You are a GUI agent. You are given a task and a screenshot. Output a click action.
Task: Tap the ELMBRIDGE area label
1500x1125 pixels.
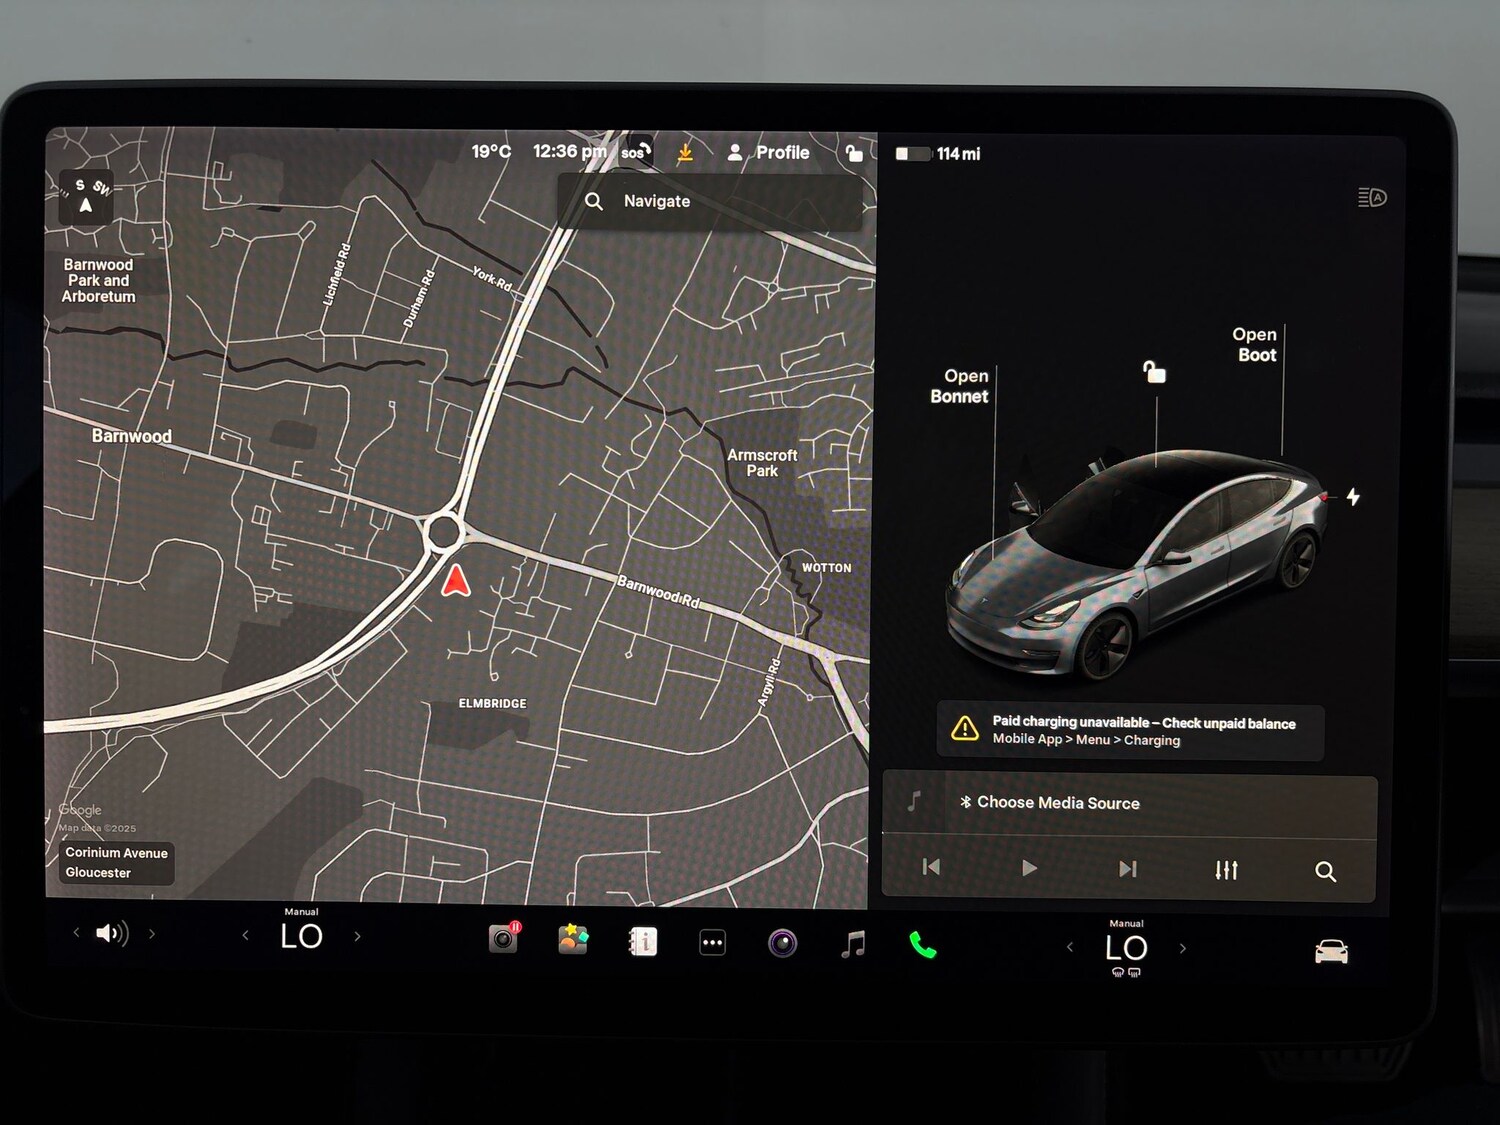492,704
